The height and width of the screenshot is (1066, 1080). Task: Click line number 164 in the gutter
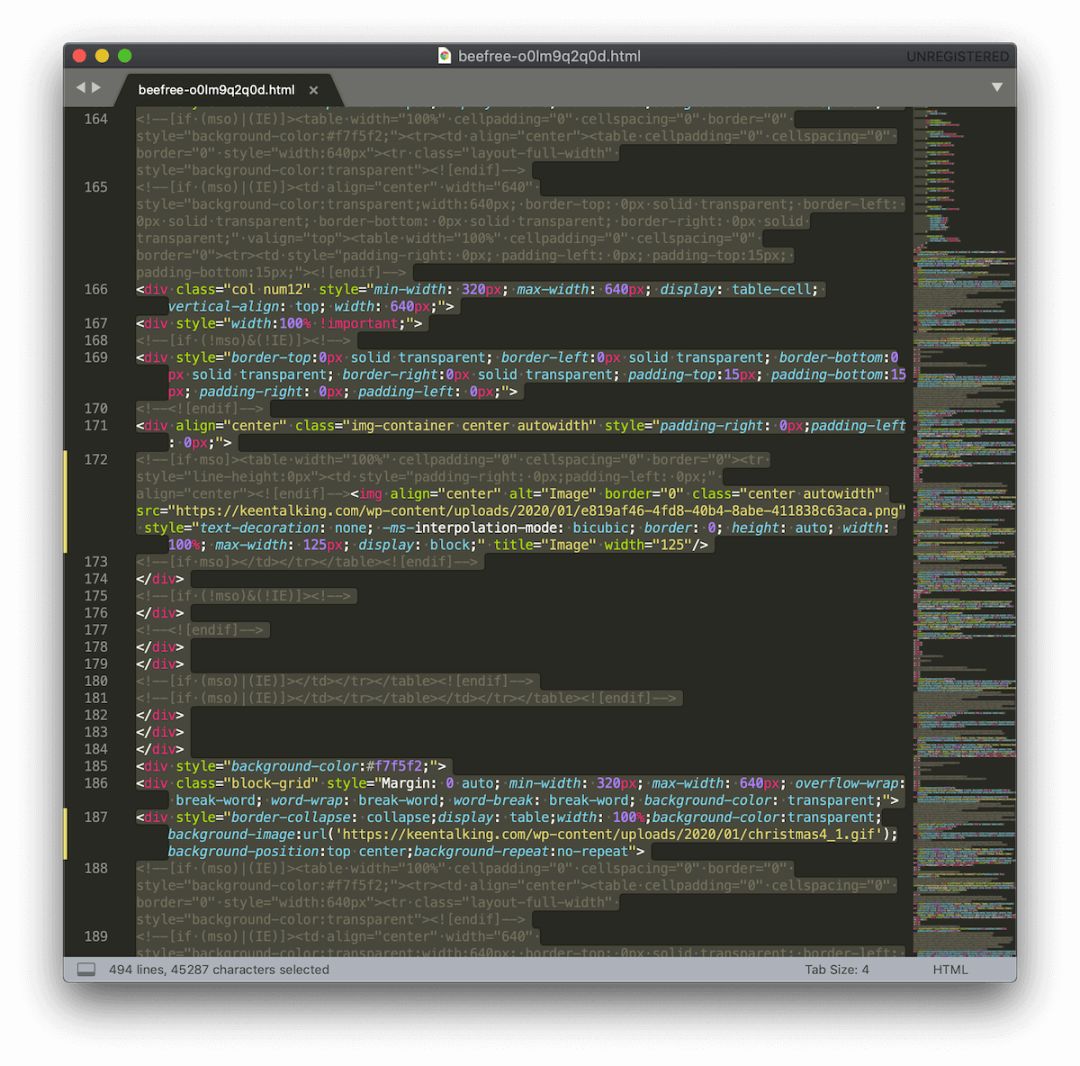[x=96, y=120]
